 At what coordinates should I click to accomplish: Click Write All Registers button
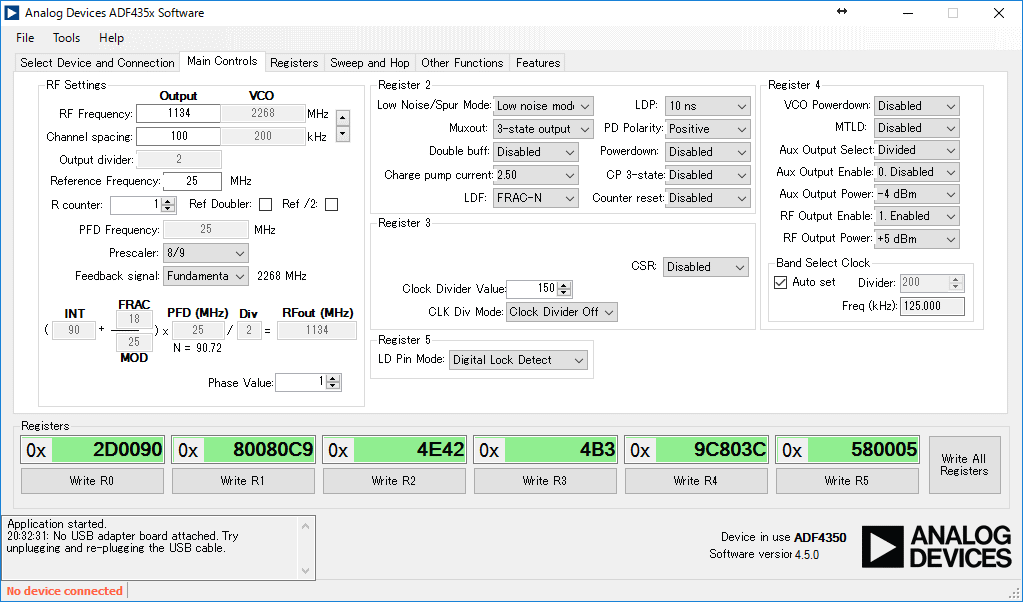pos(964,465)
